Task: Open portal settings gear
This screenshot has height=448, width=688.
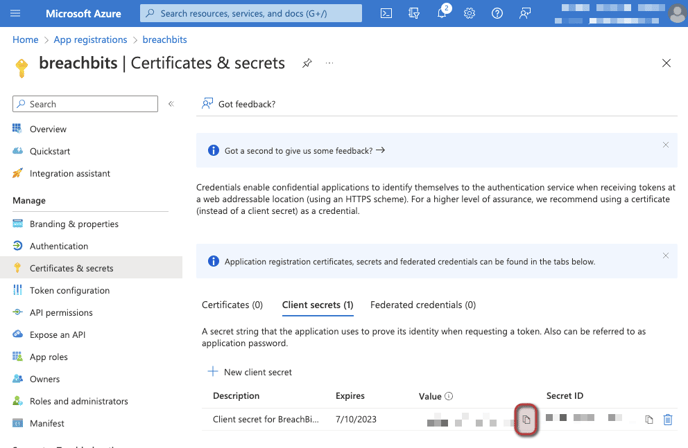Action: 469,13
